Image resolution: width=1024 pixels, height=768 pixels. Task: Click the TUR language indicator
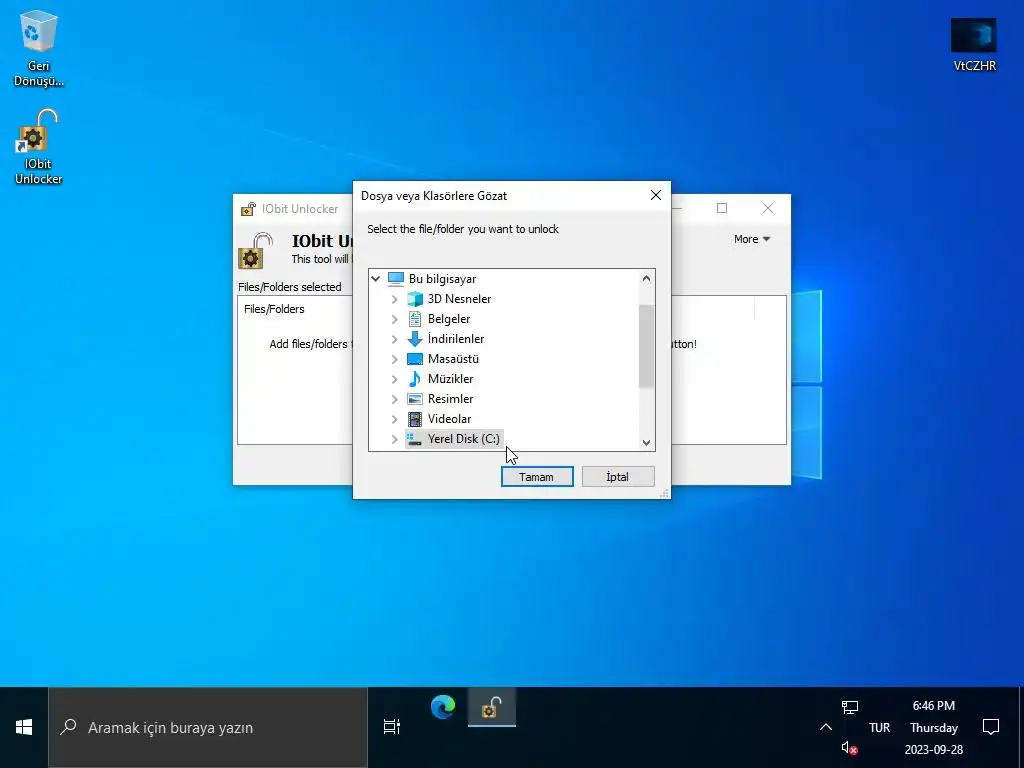[x=879, y=727]
